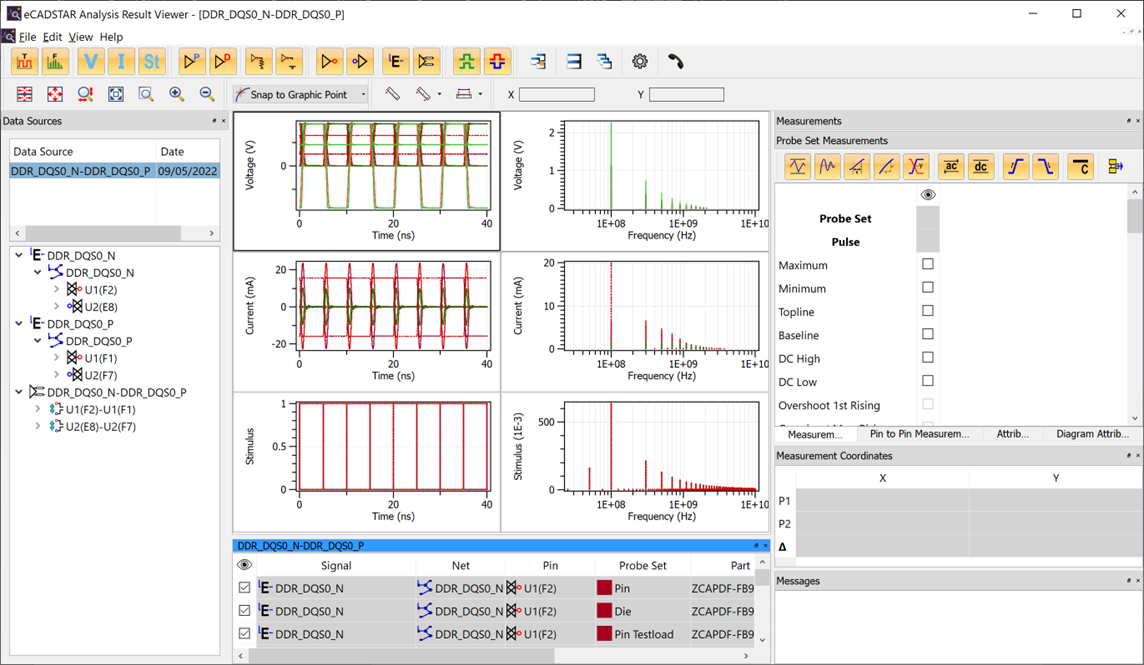1144x665 pixels.
Task: Toggle the E-net signals icon
Action: (x=395, y=62)
